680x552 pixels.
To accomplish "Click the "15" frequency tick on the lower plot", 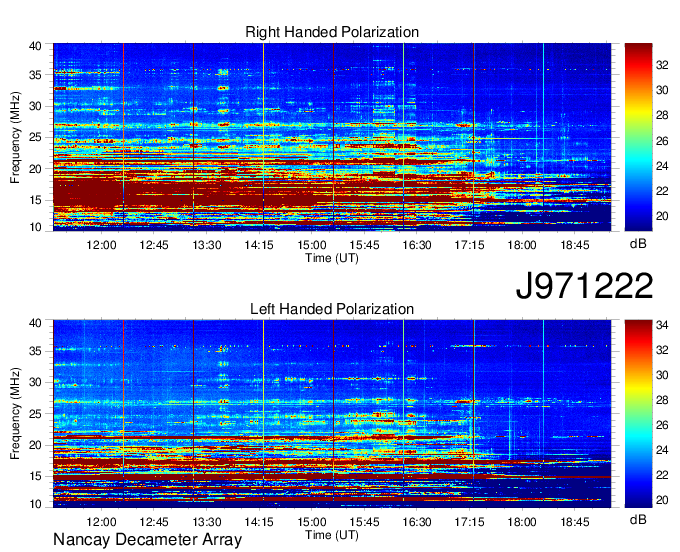I will [x=35, y=476].
